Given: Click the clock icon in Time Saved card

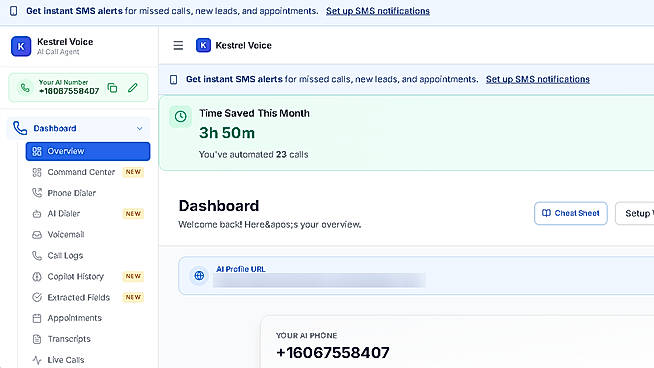Looking at the screenshot, I should [181, 116].
